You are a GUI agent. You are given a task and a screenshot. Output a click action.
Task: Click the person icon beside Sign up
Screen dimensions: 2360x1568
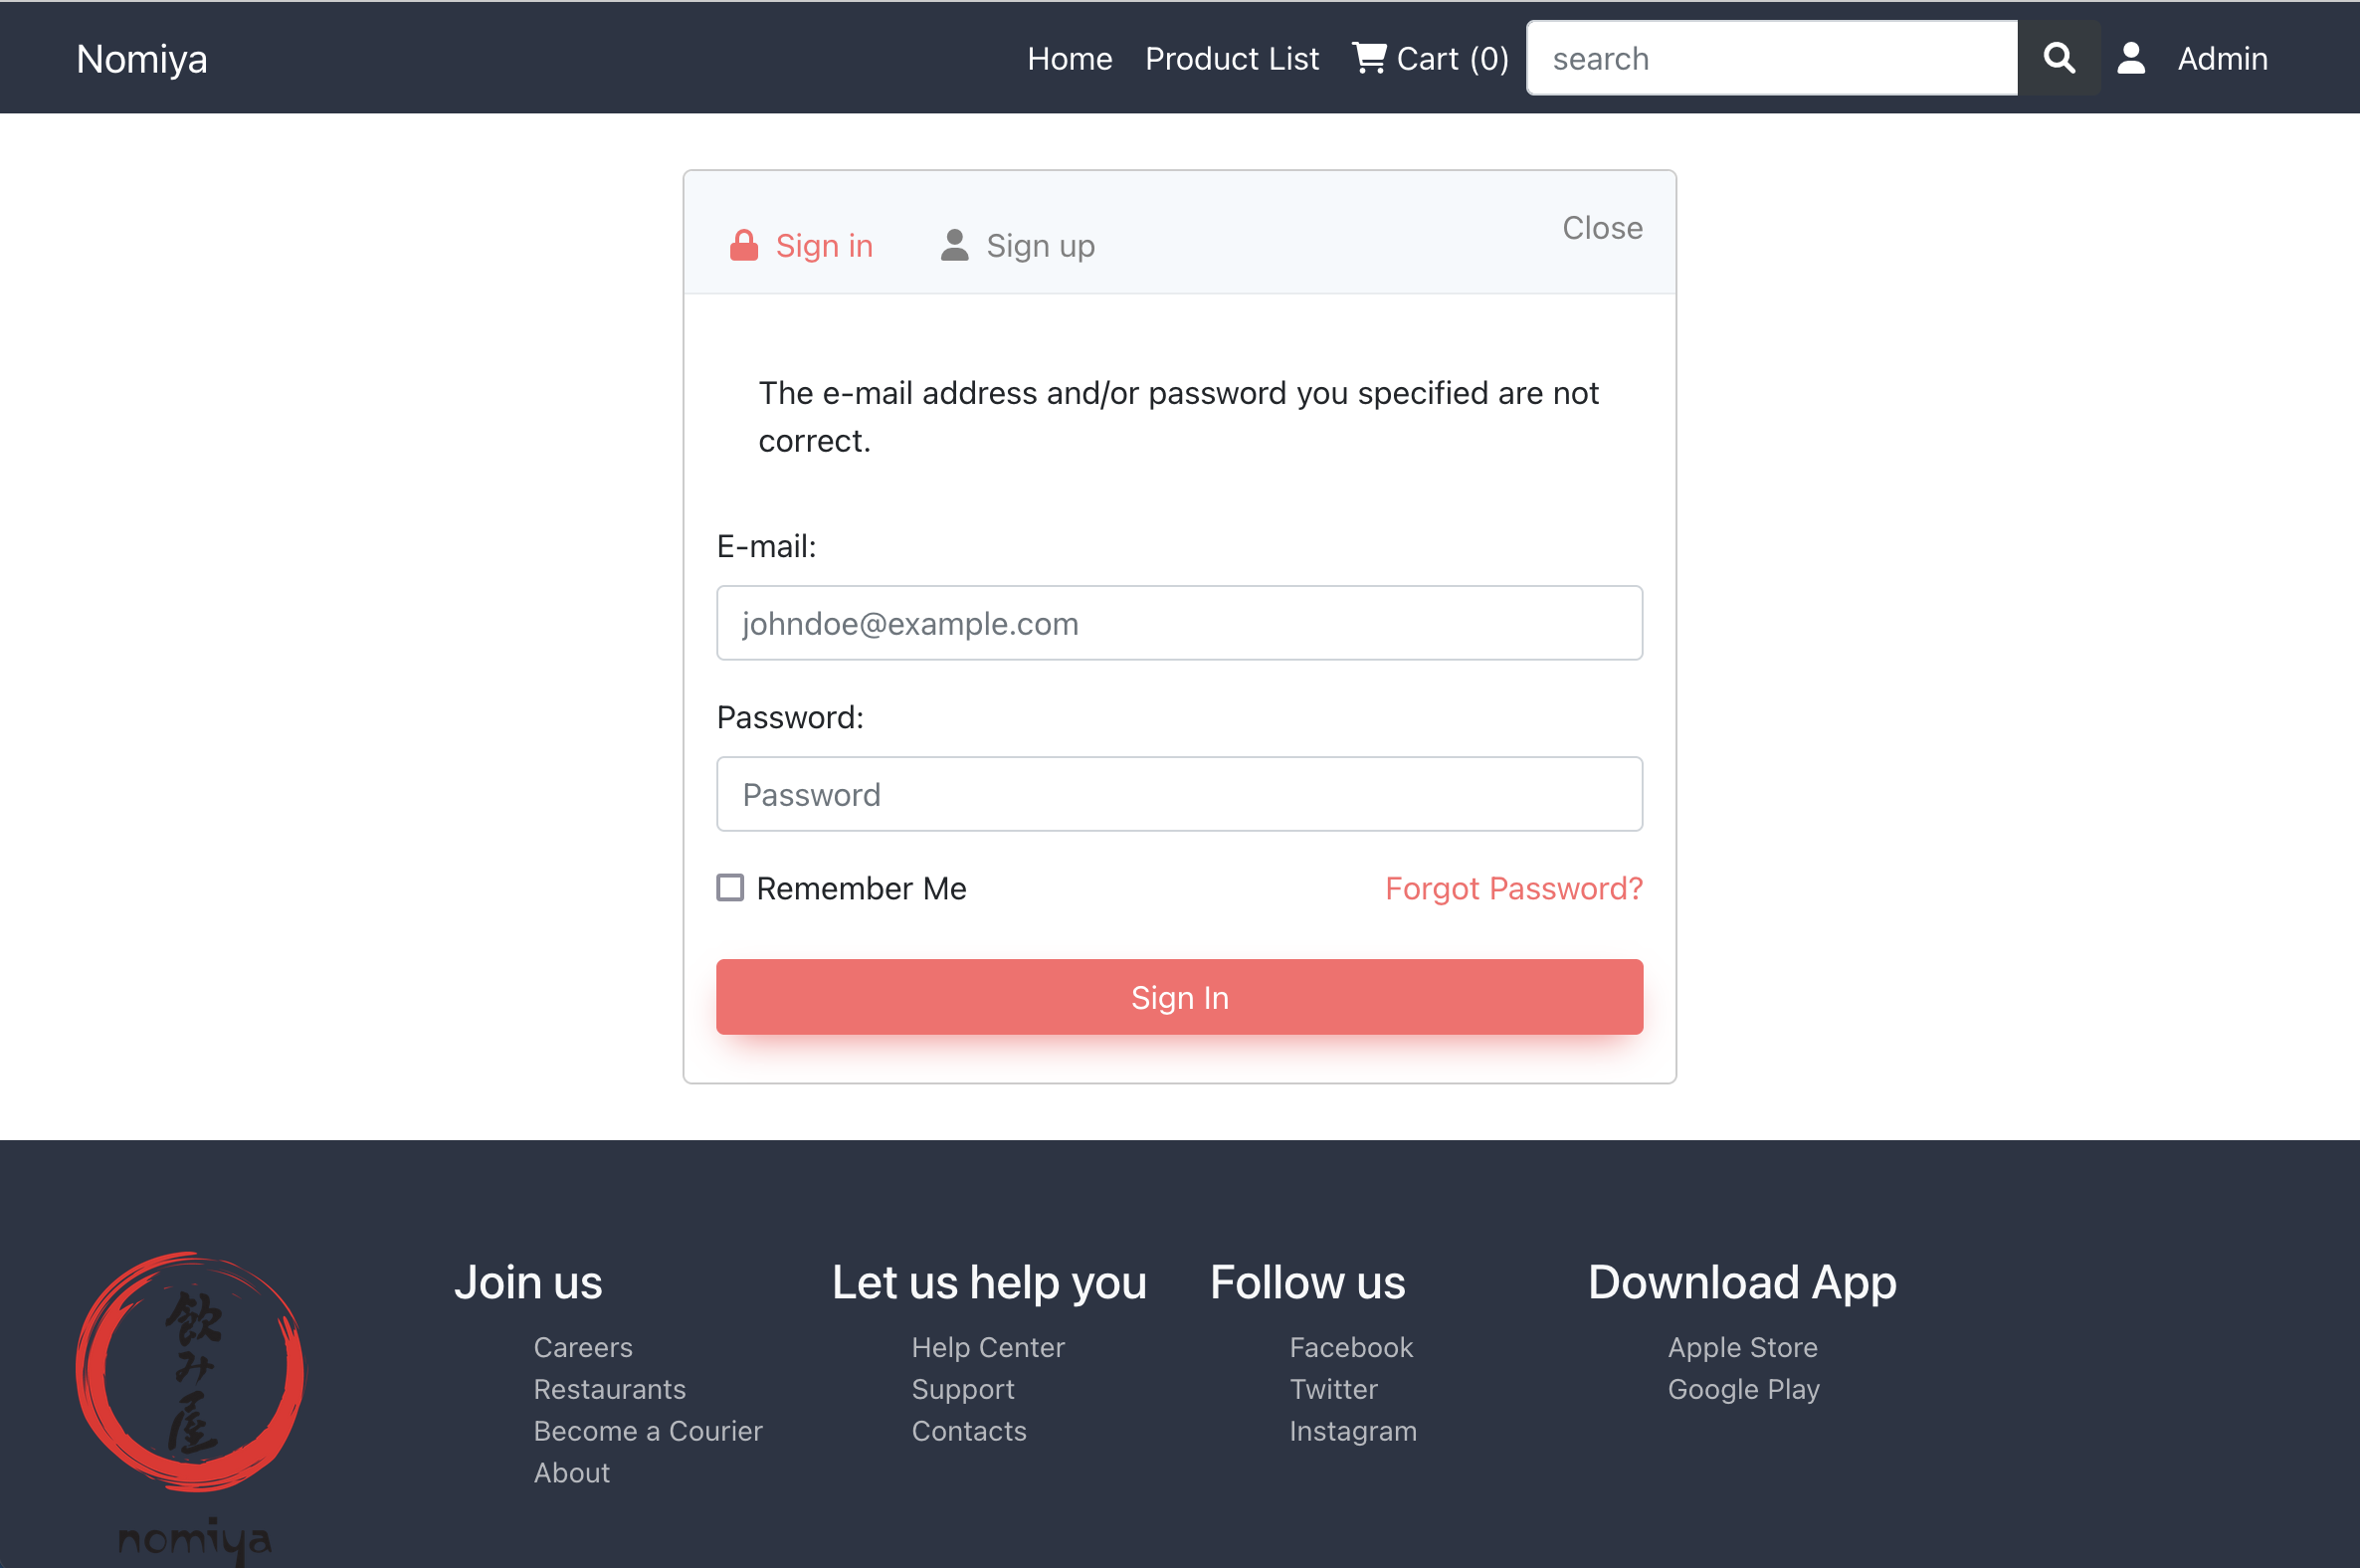954,245
